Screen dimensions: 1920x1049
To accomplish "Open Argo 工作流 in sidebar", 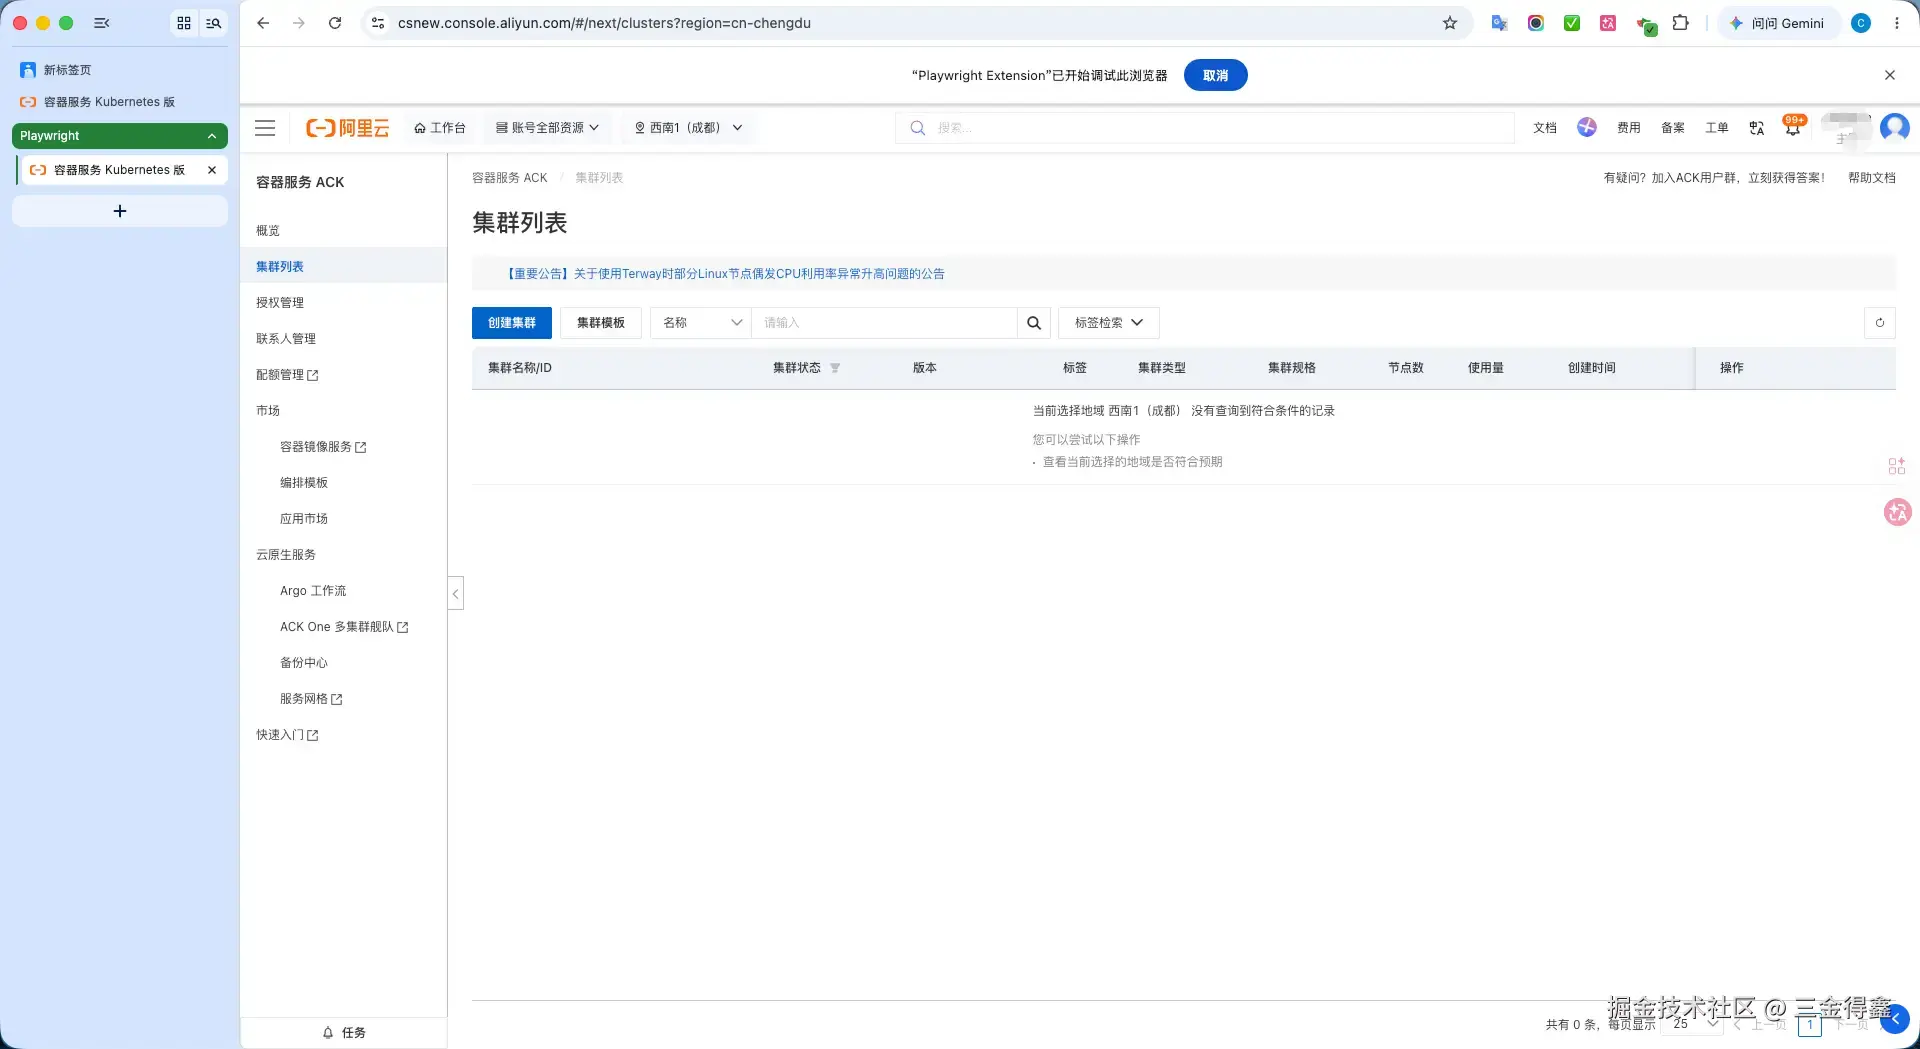I will [313, 591].
